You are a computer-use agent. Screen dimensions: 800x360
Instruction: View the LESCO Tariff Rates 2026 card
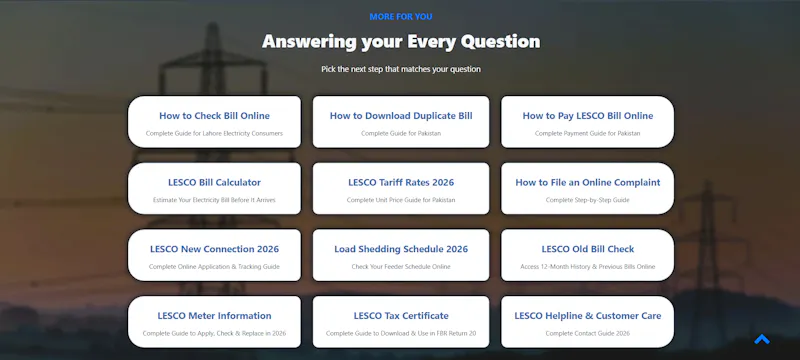(401, 189)
